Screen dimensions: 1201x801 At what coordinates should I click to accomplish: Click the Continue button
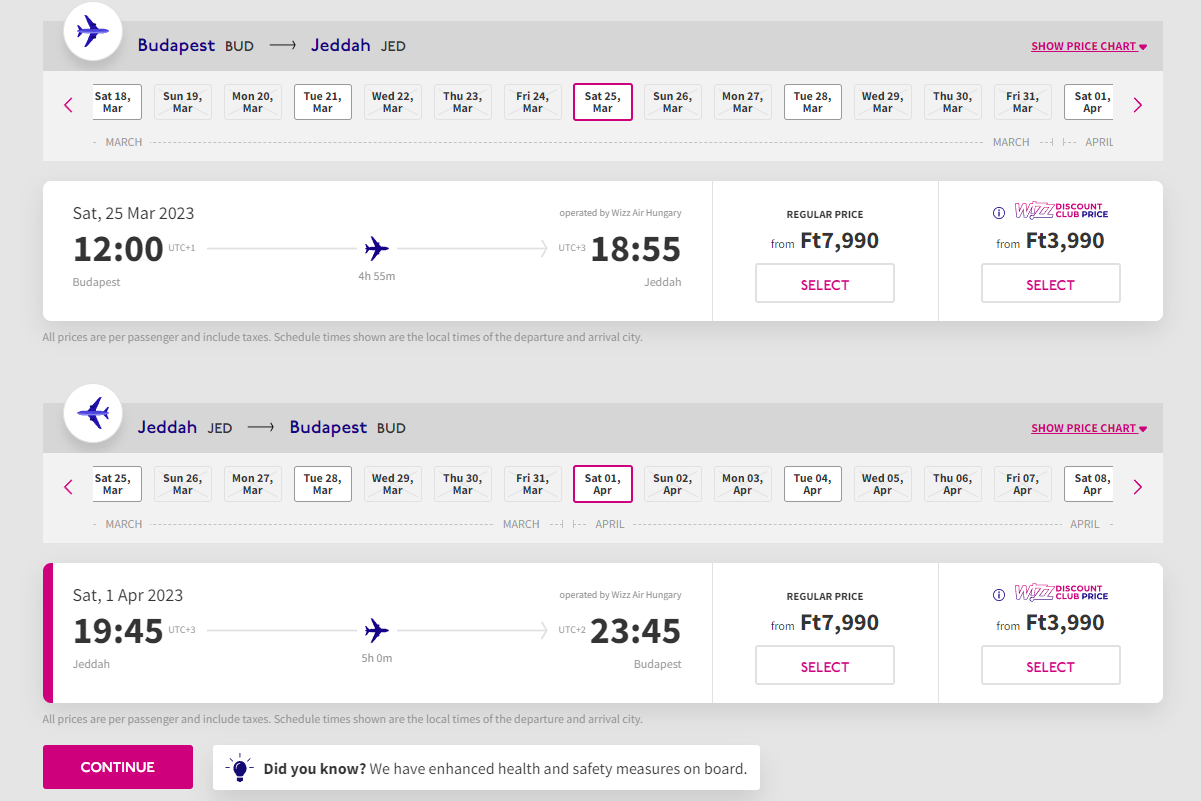[x=118, y=767]
